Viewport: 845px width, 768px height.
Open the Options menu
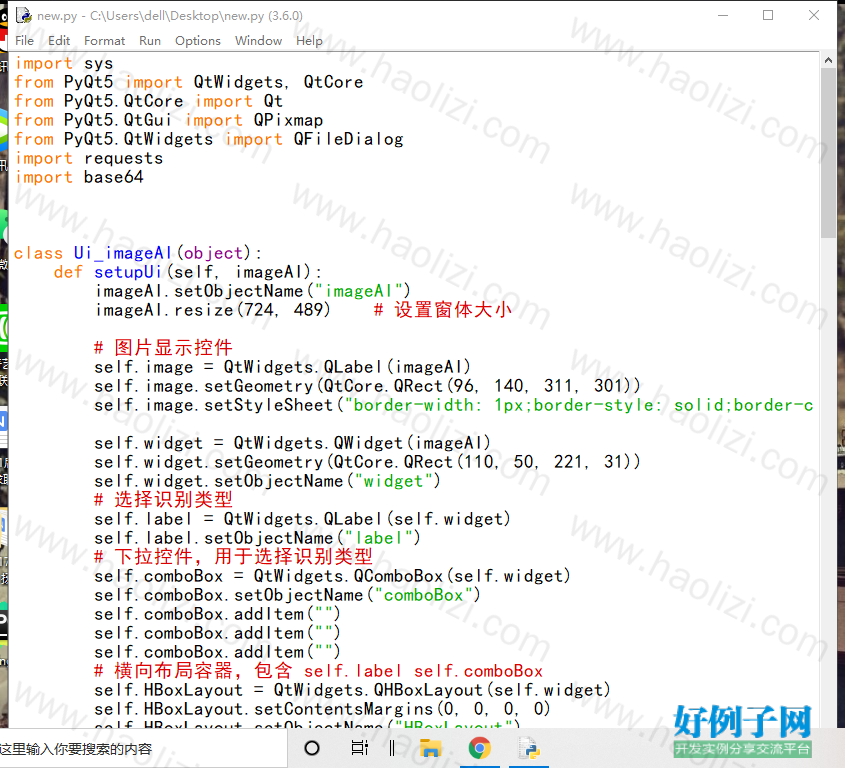tap(198, 40)
